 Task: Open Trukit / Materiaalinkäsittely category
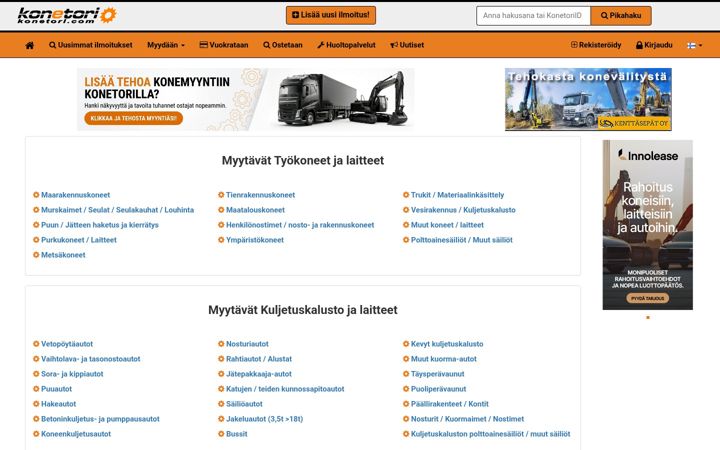click(x=457, y=195)
